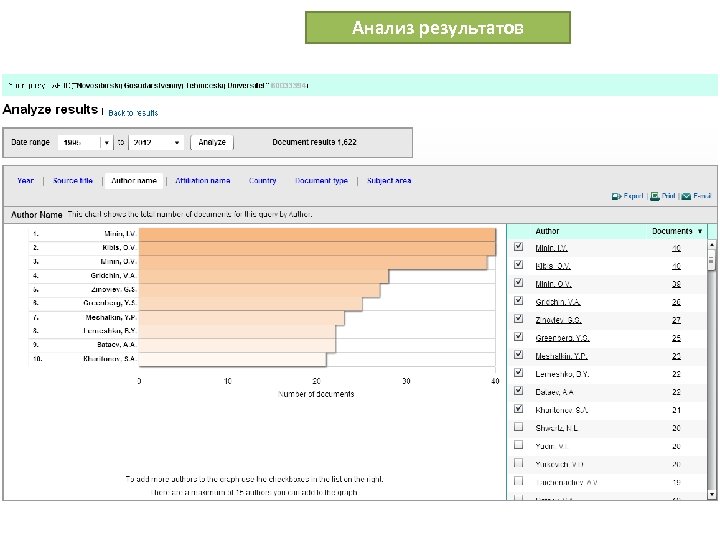Open the start year date range dropdown
Screen dimensions: 720x540
click(85, 143)
